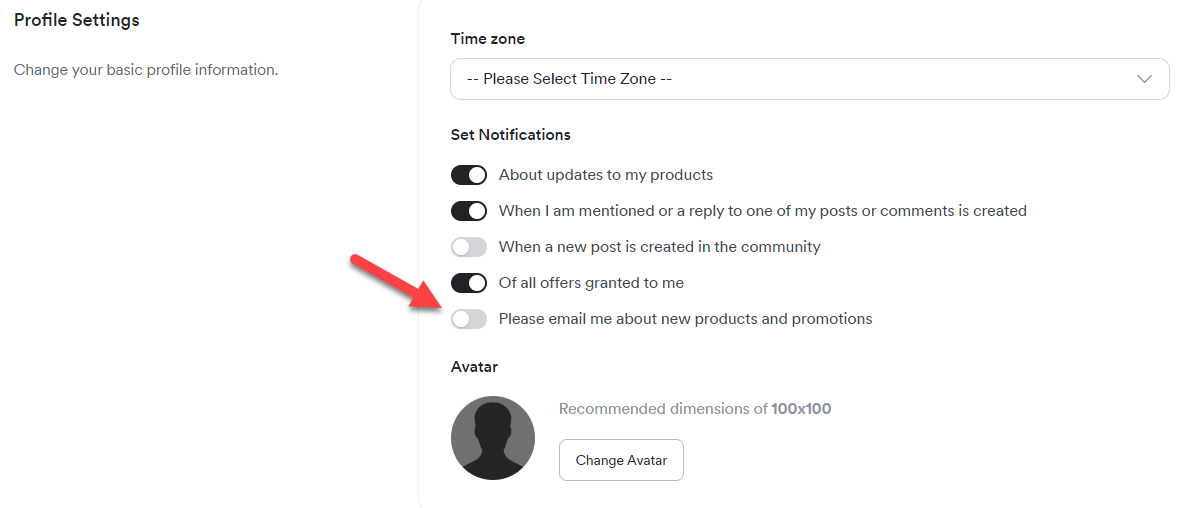
Task: Click the Avatar section heading
Action: [x=474, y=367]
